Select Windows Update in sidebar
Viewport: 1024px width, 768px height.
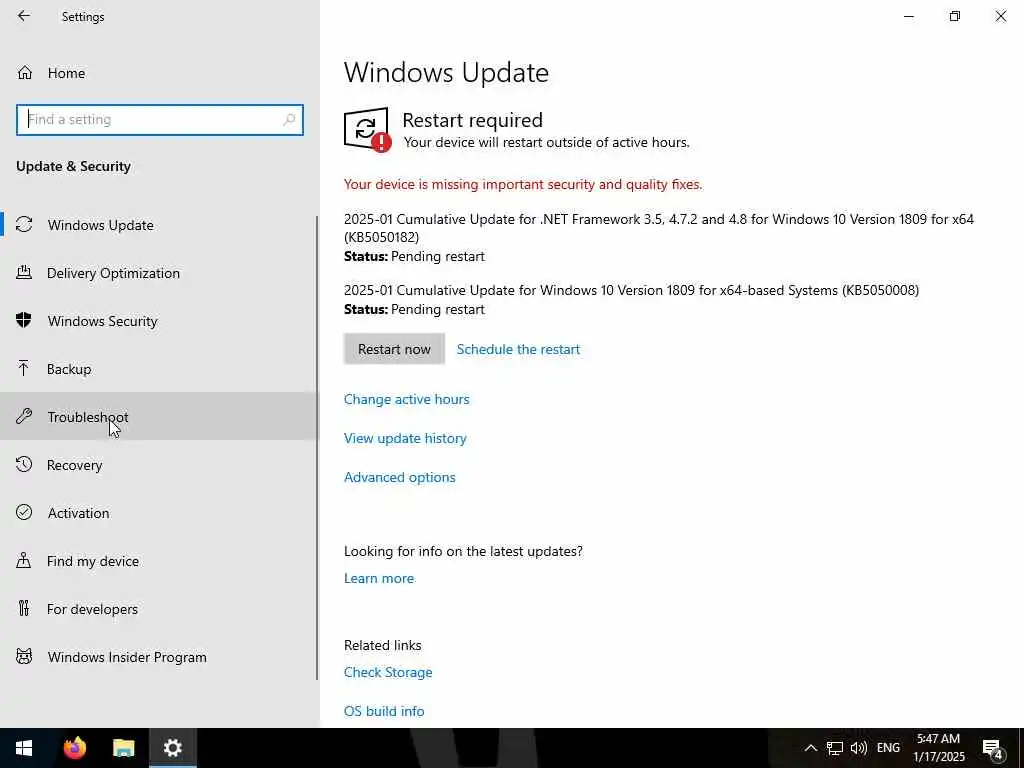pyautogui.click(x=160, y=225)
